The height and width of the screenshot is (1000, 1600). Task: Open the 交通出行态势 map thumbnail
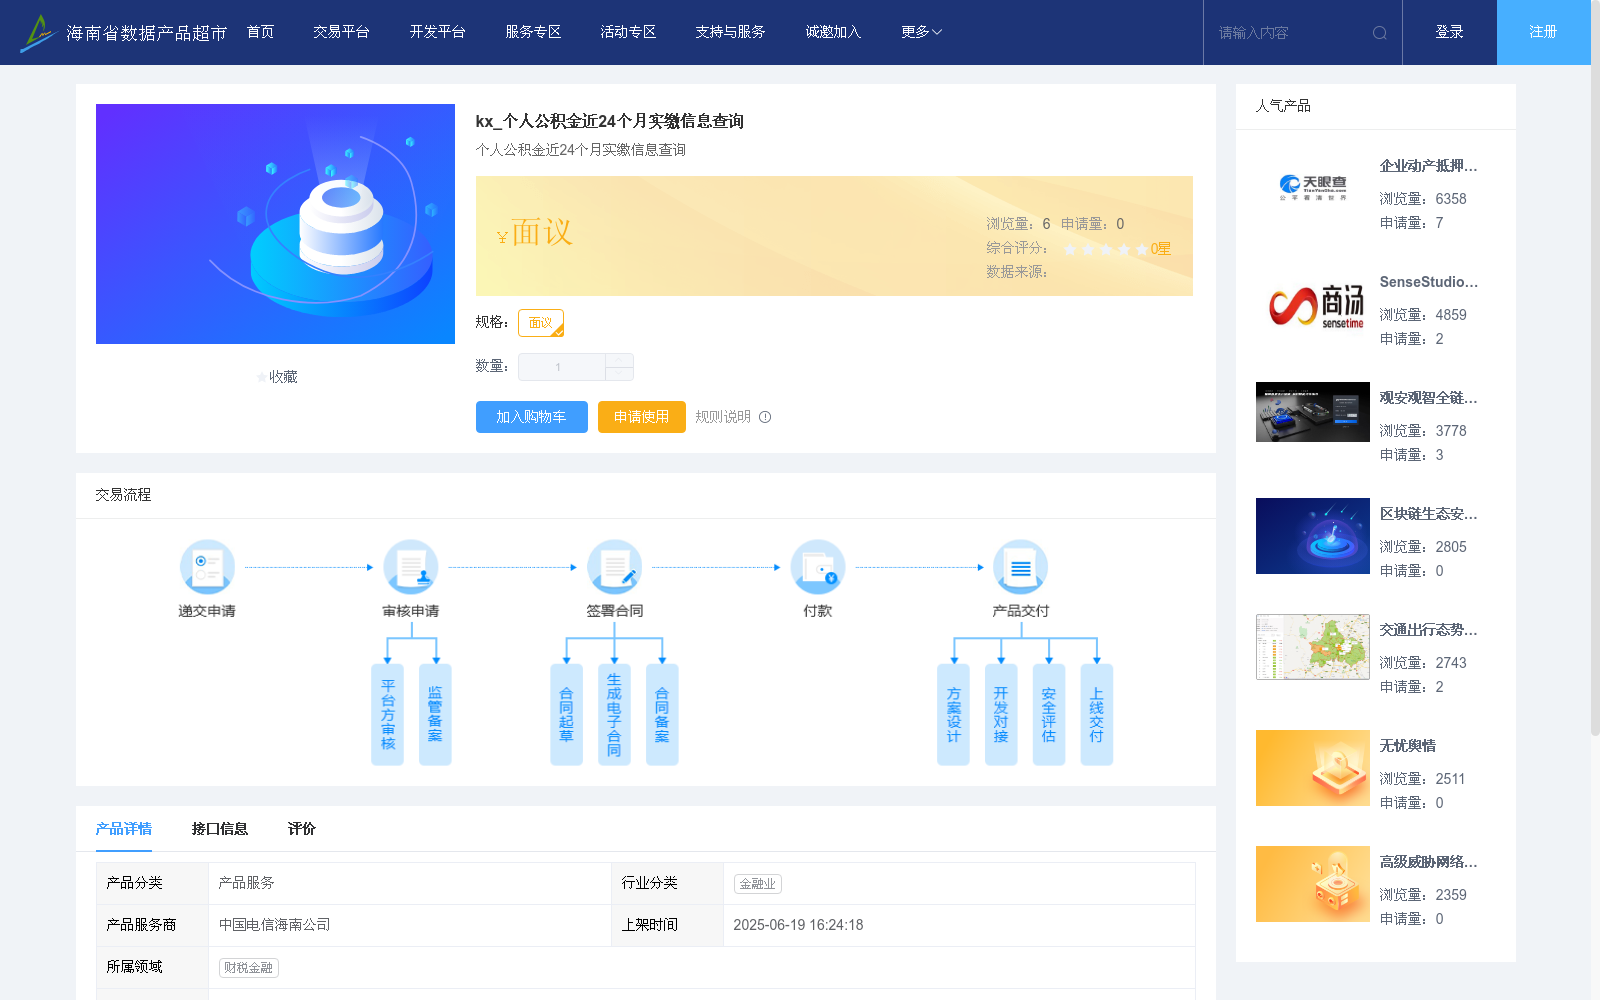click(1313, 647)
